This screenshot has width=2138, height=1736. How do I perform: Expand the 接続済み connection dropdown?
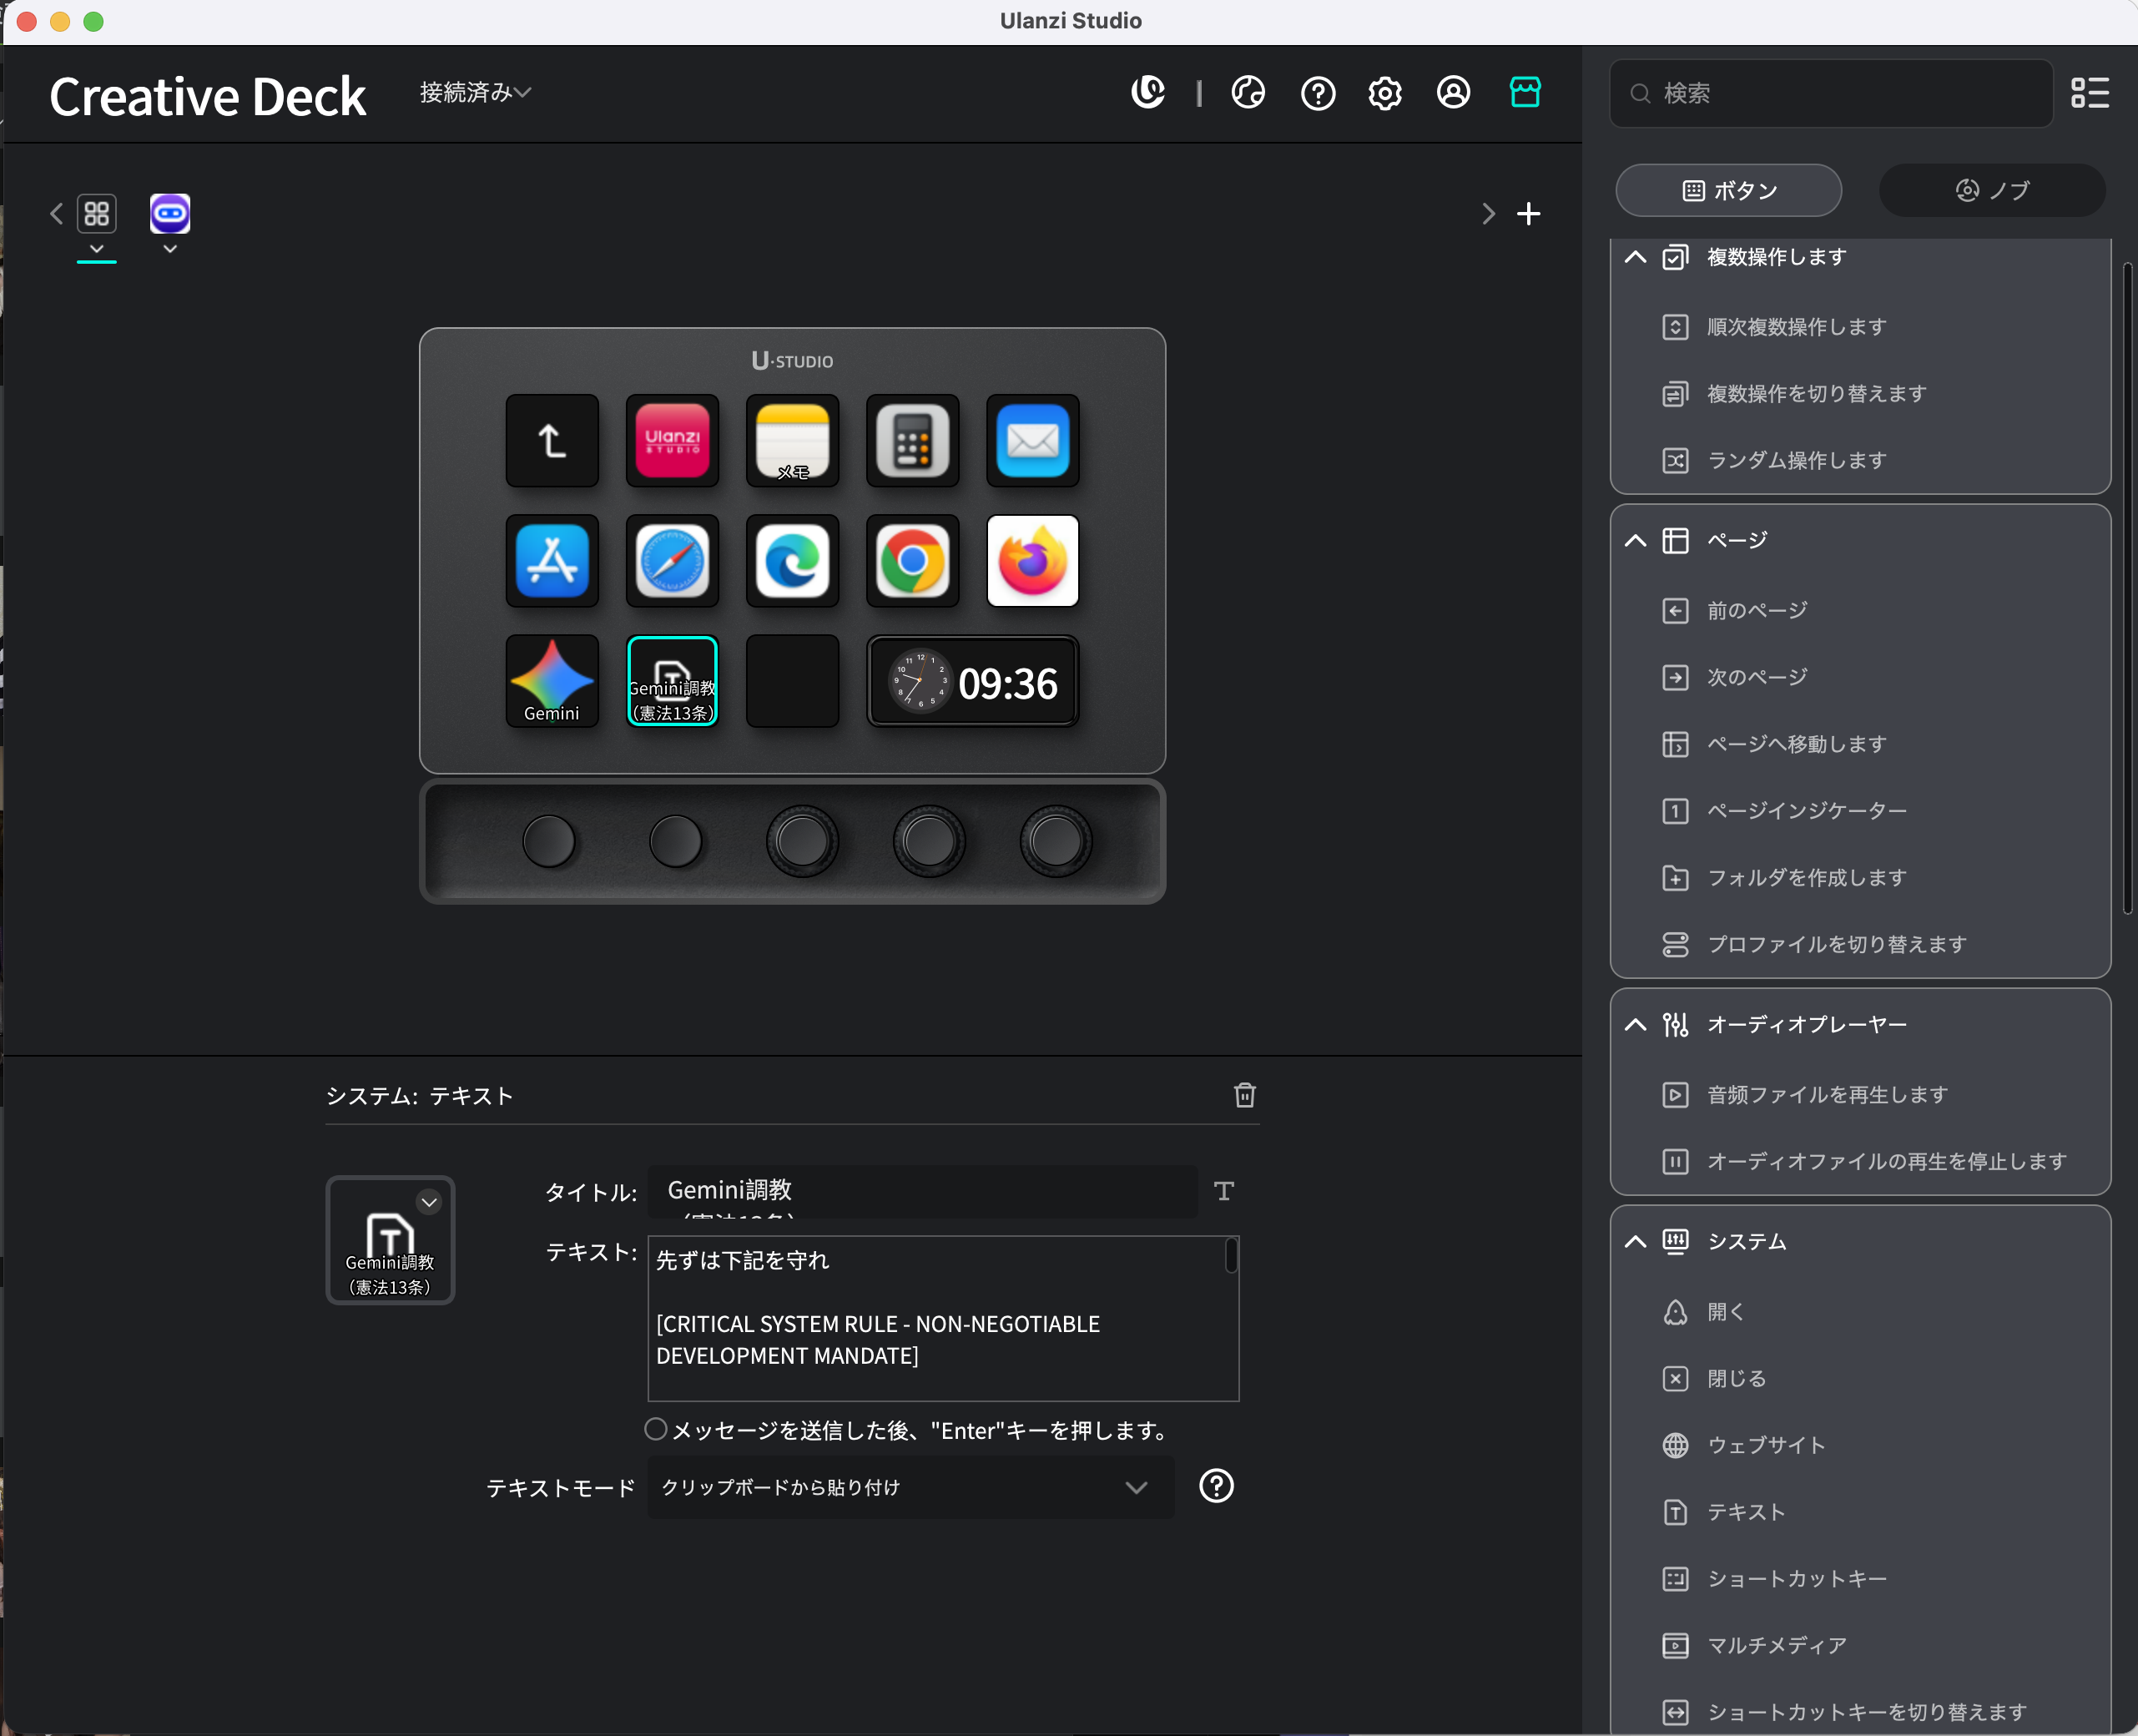click(x=475, y=92)
